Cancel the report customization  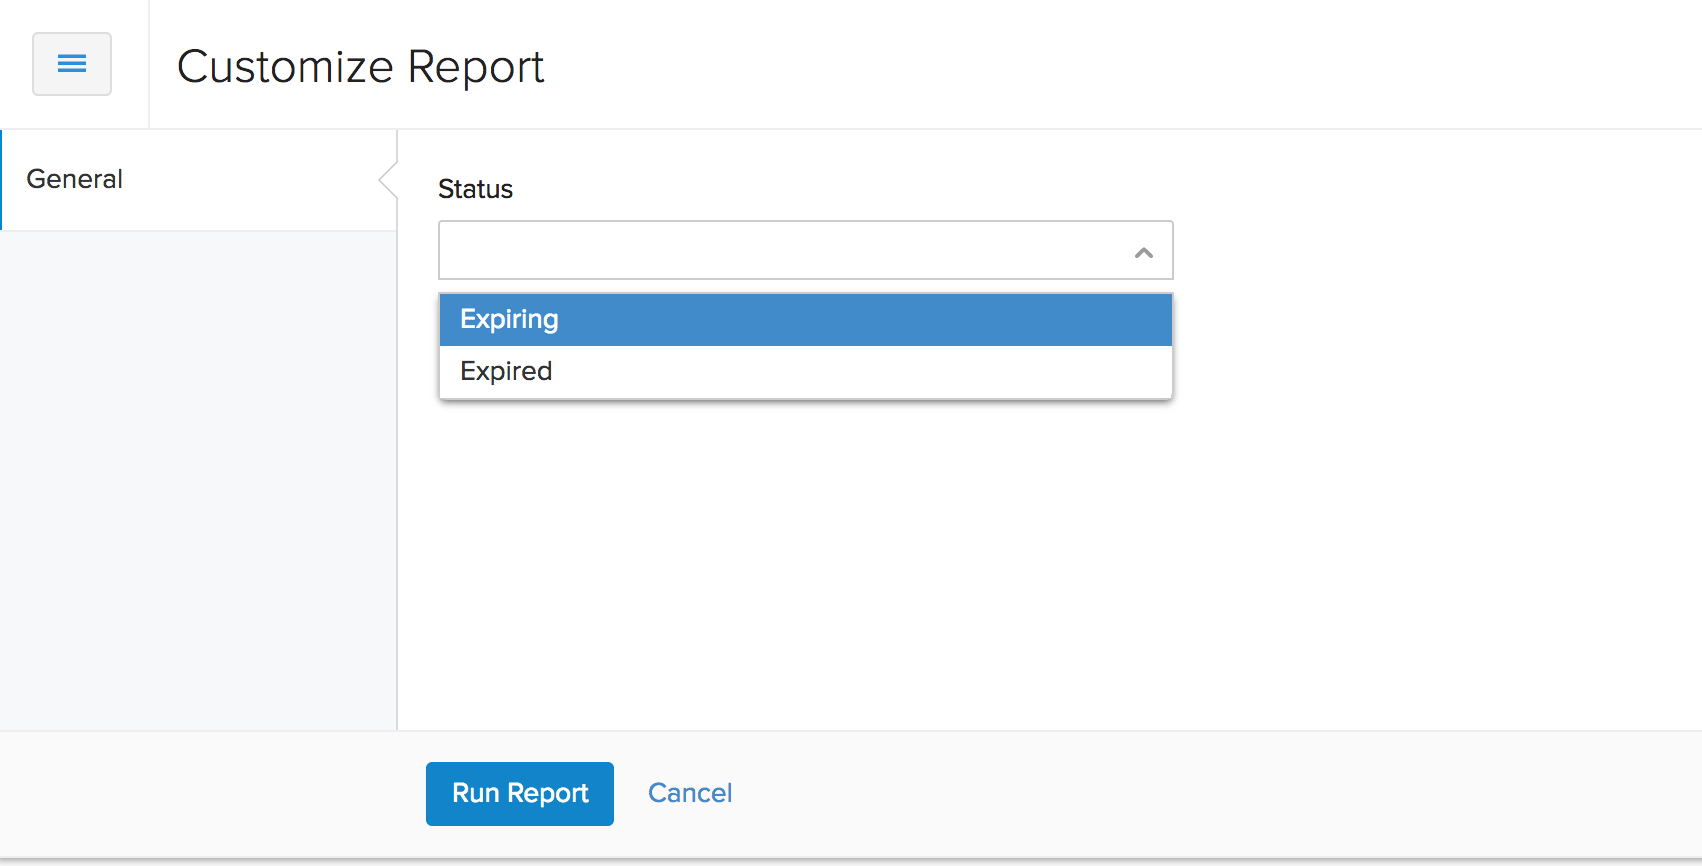point(690,793)
